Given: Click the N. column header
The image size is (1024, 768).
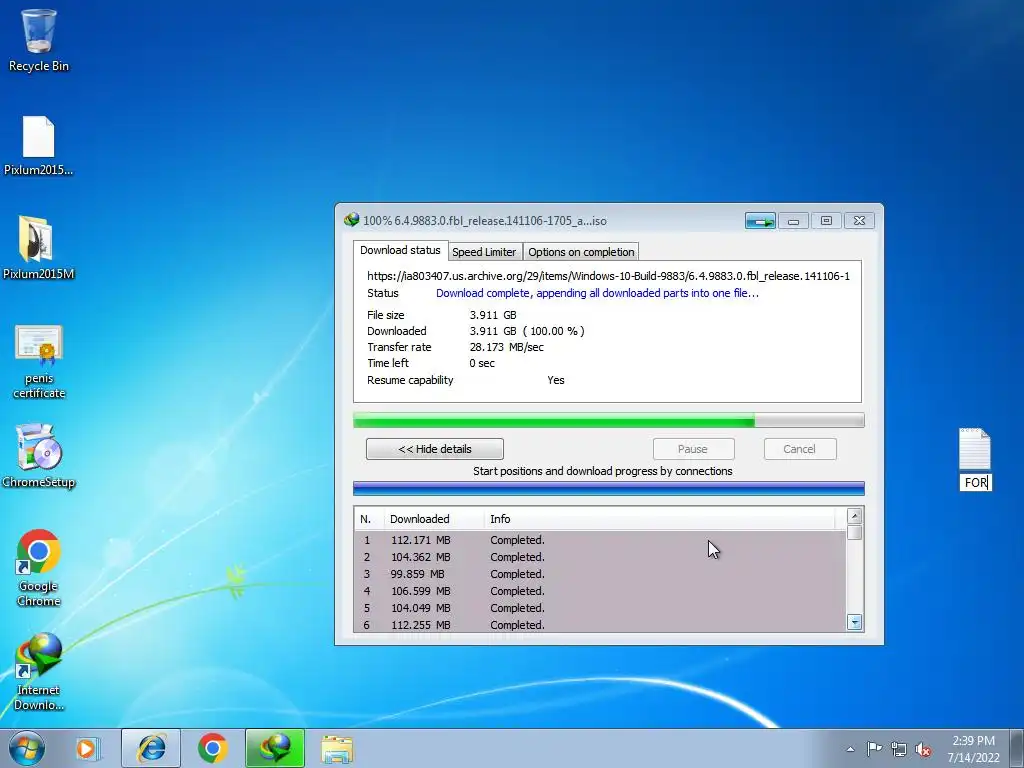Looking at the screenshot, I should [x=370, y=519].
